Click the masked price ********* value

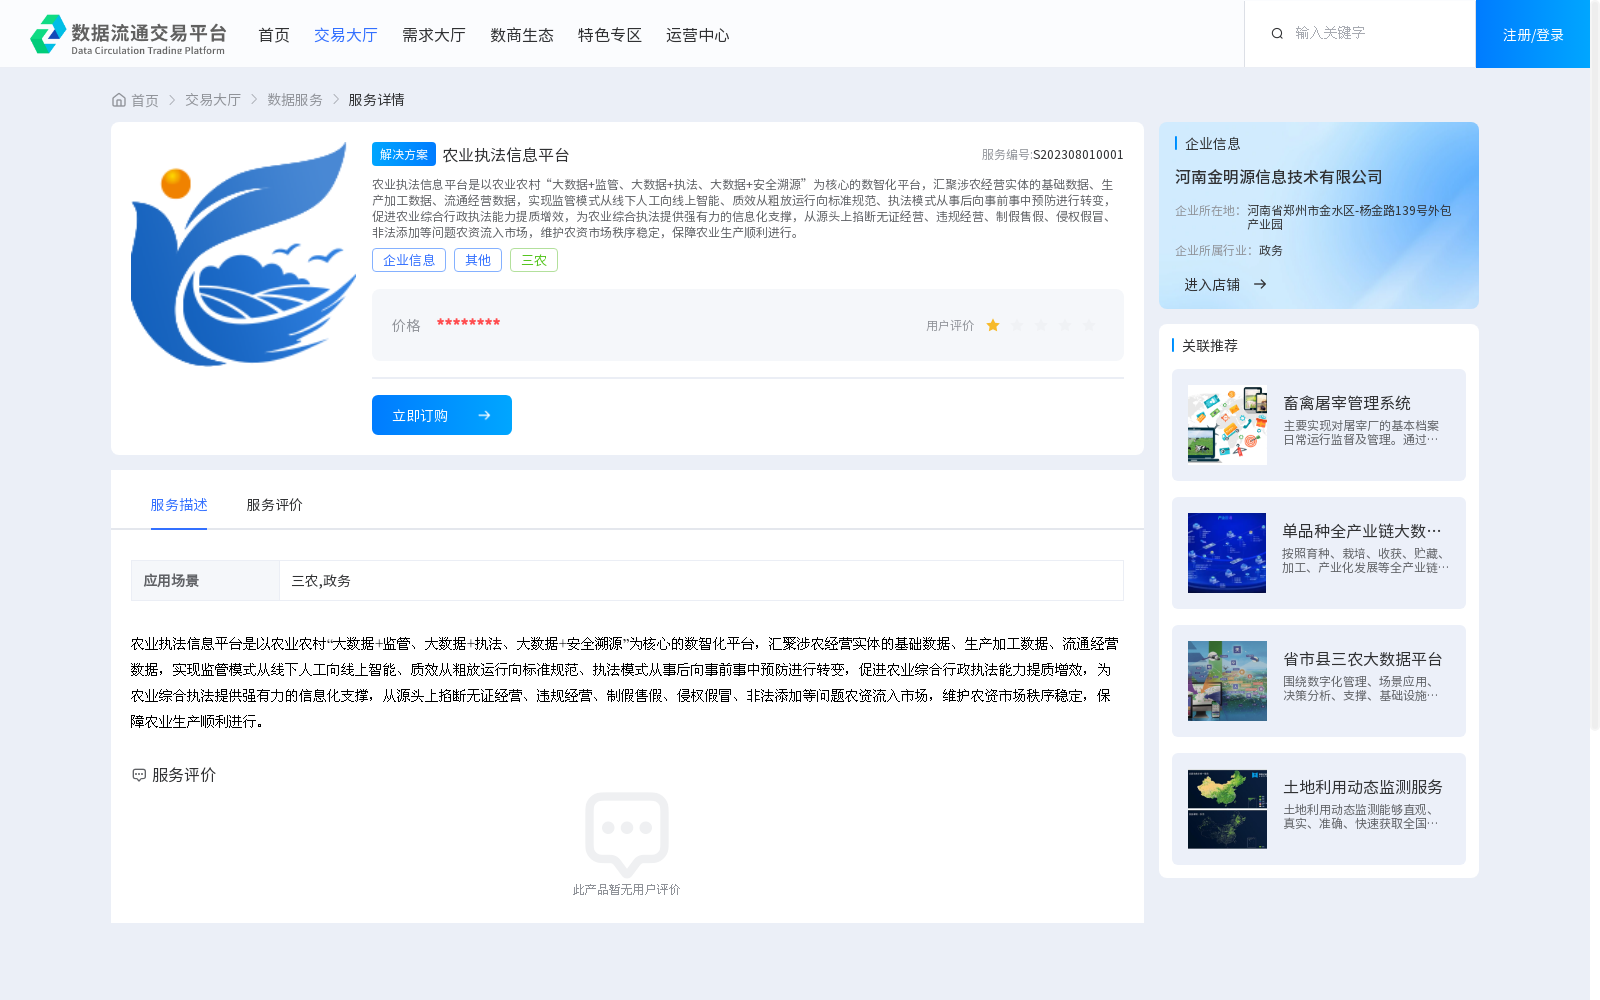[x=468, y=323]
